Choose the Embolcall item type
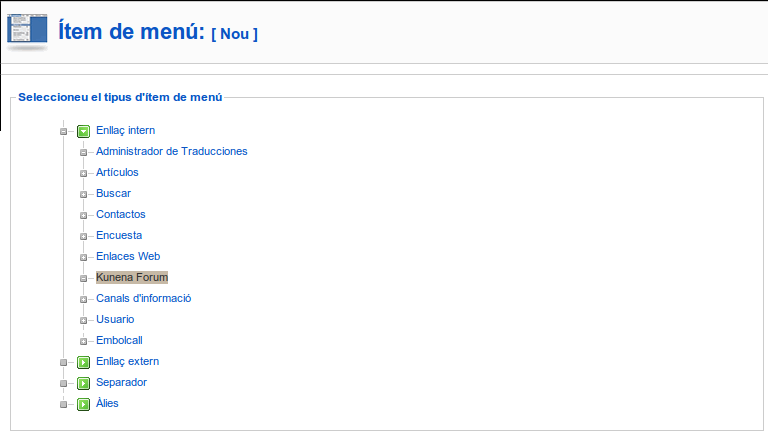Viewport: 768px width, 435px height. (120, 341)
